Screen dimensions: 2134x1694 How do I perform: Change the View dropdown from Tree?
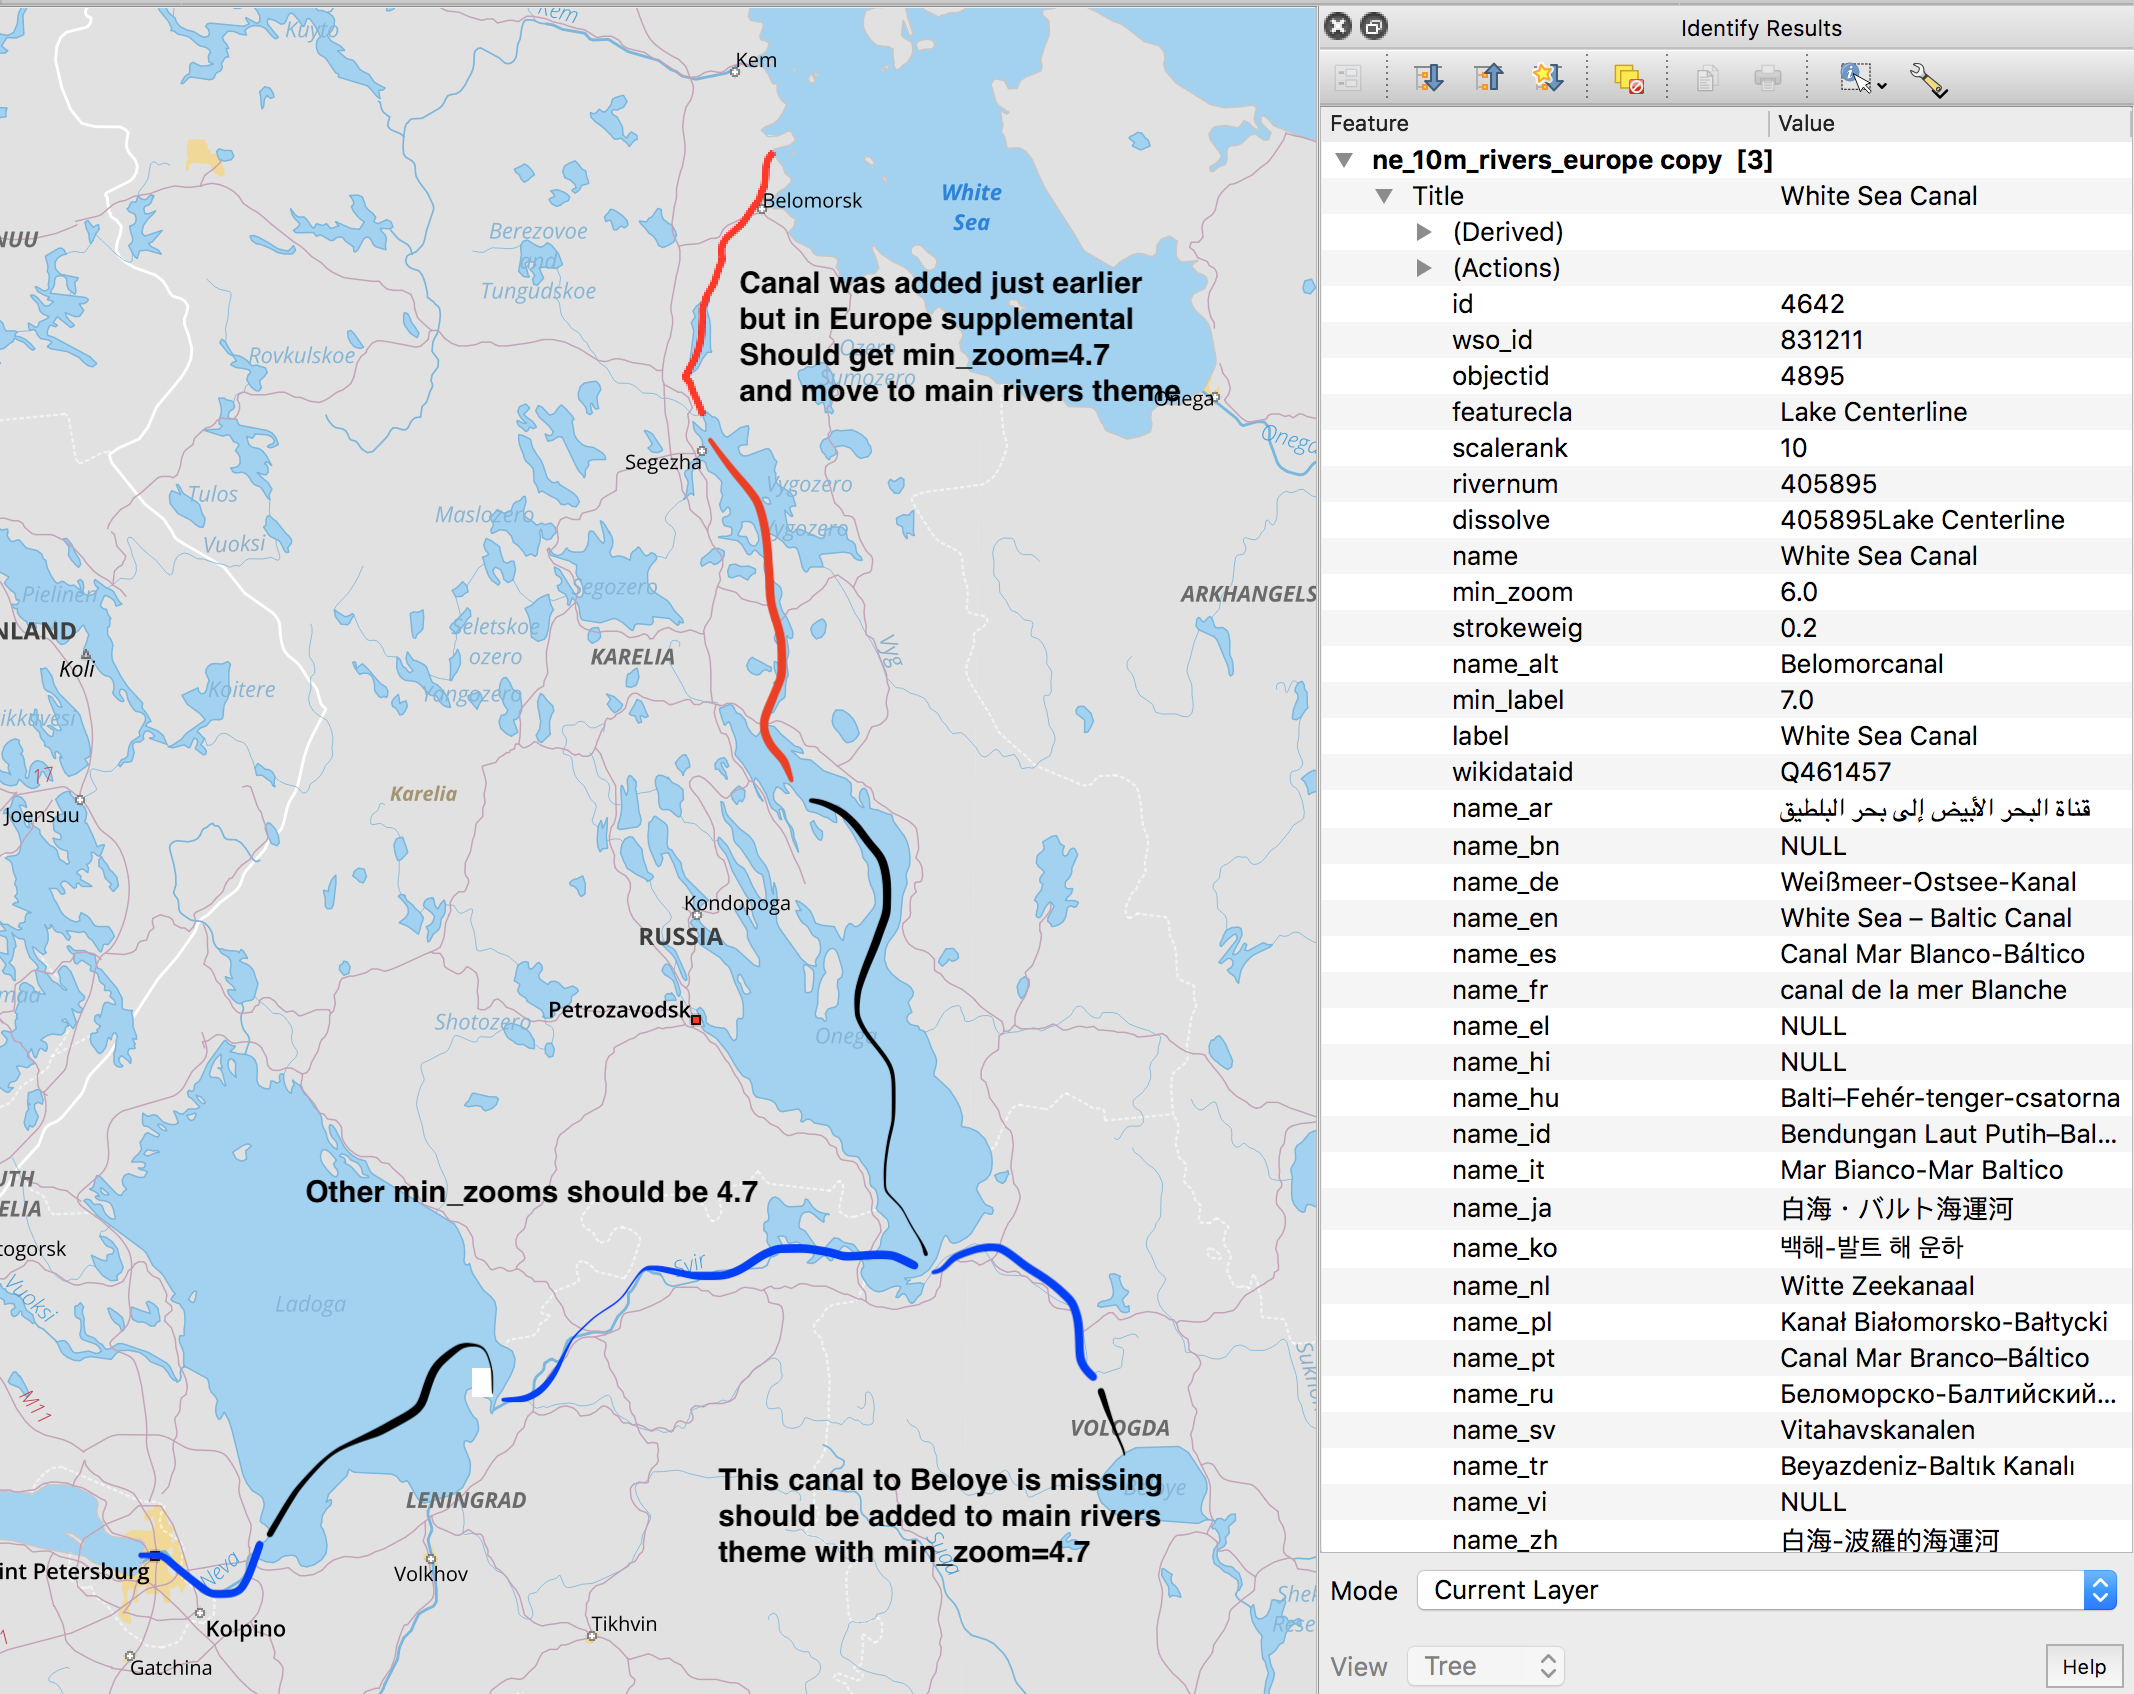coord(1485,1665)
